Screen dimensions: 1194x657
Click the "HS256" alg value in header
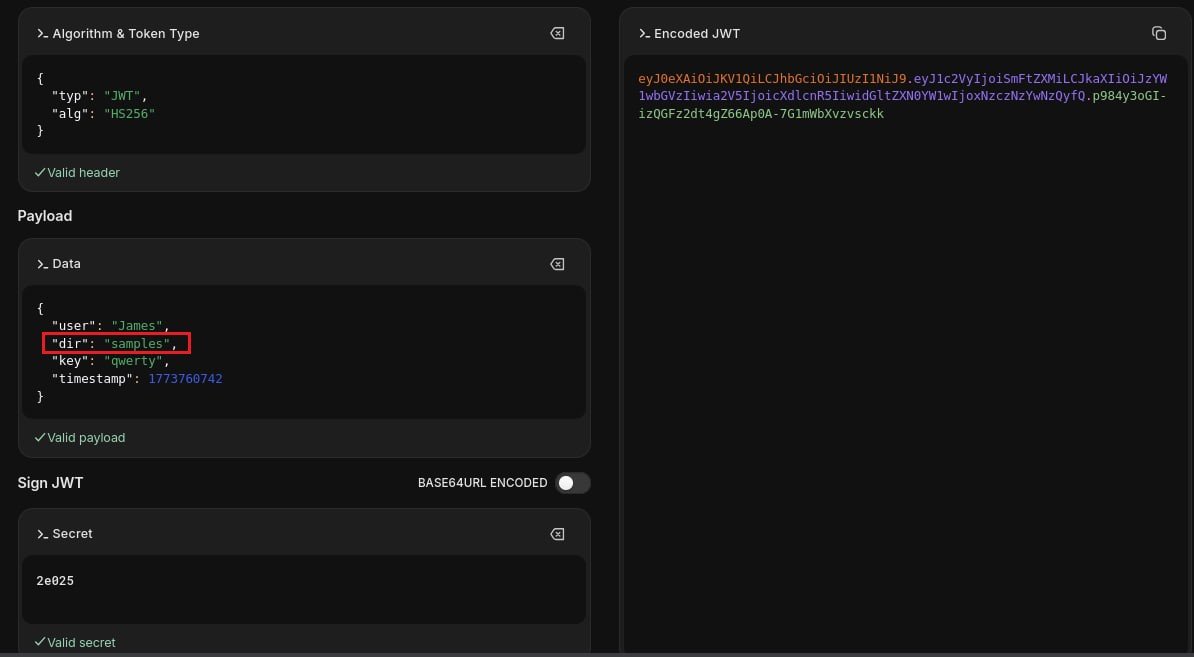pyautogui.click(x=129, y=114)
